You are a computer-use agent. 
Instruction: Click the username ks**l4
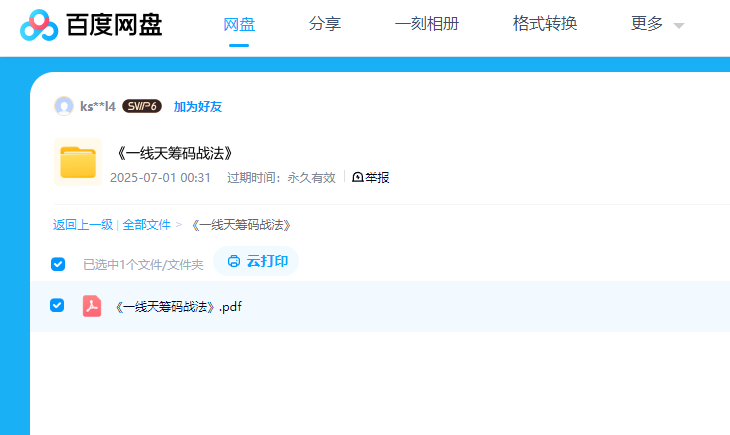point(98,106)
